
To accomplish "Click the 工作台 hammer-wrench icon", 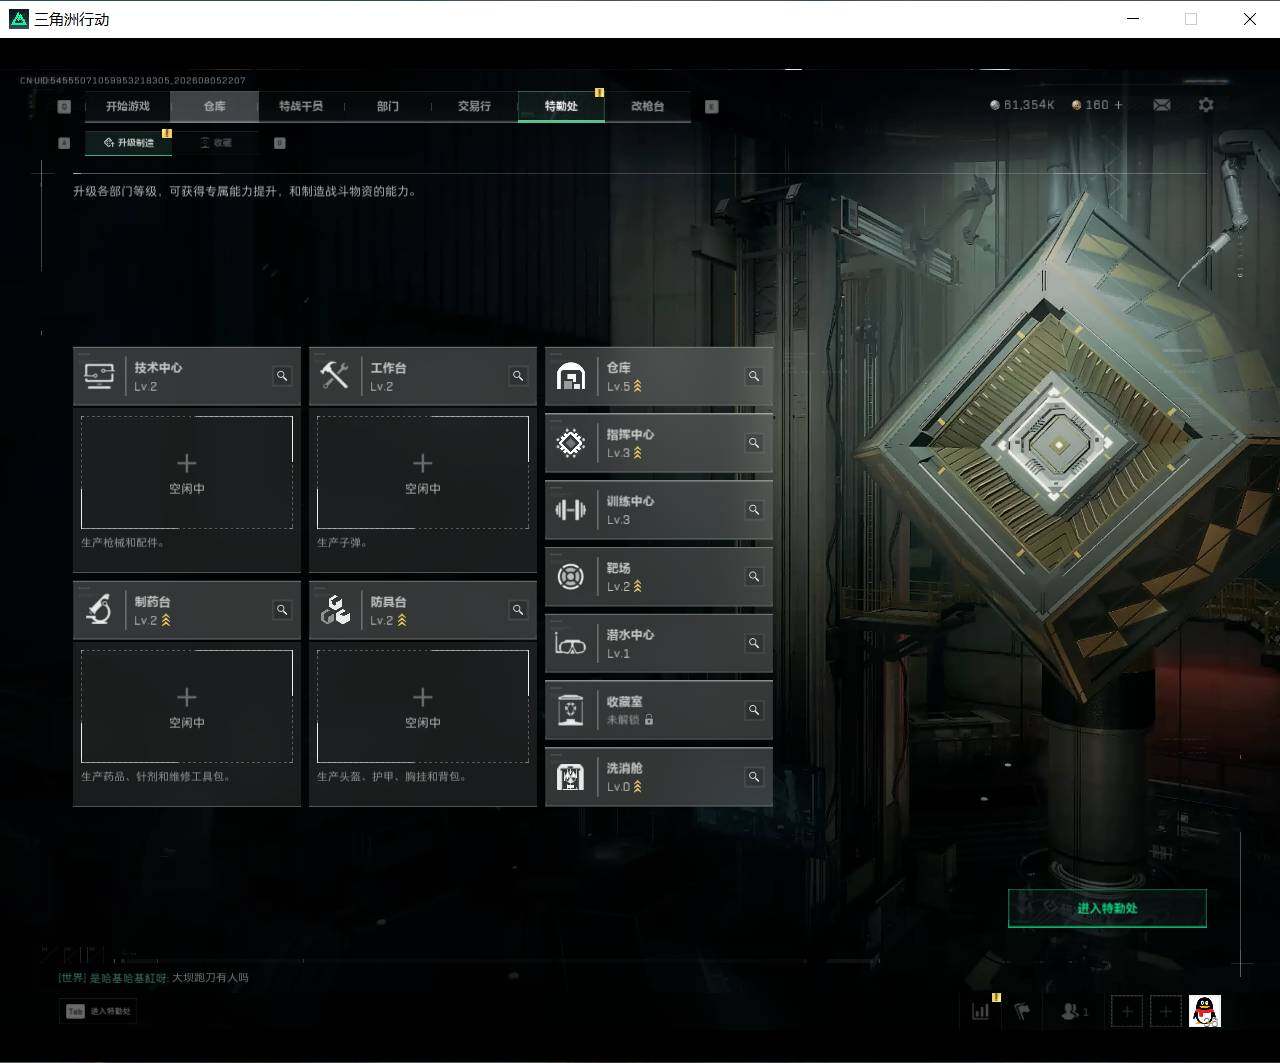I will 334,376.
